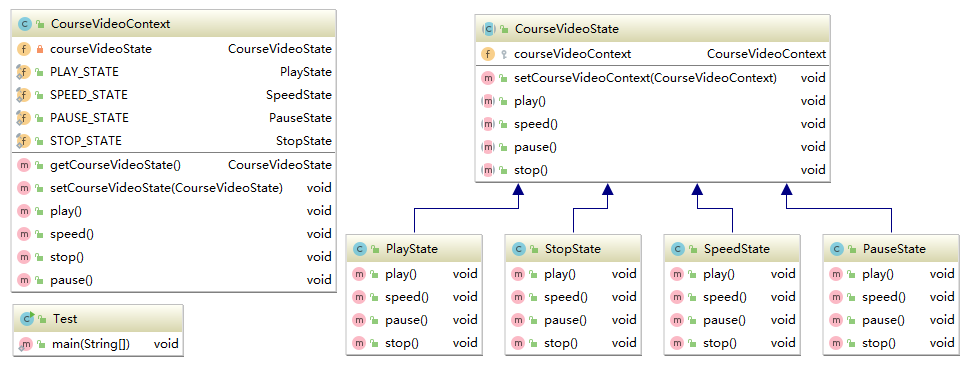972x367 pixels.
Task: Select the PlayState class header
Action: pyautogui.click(x=414, y=249)
